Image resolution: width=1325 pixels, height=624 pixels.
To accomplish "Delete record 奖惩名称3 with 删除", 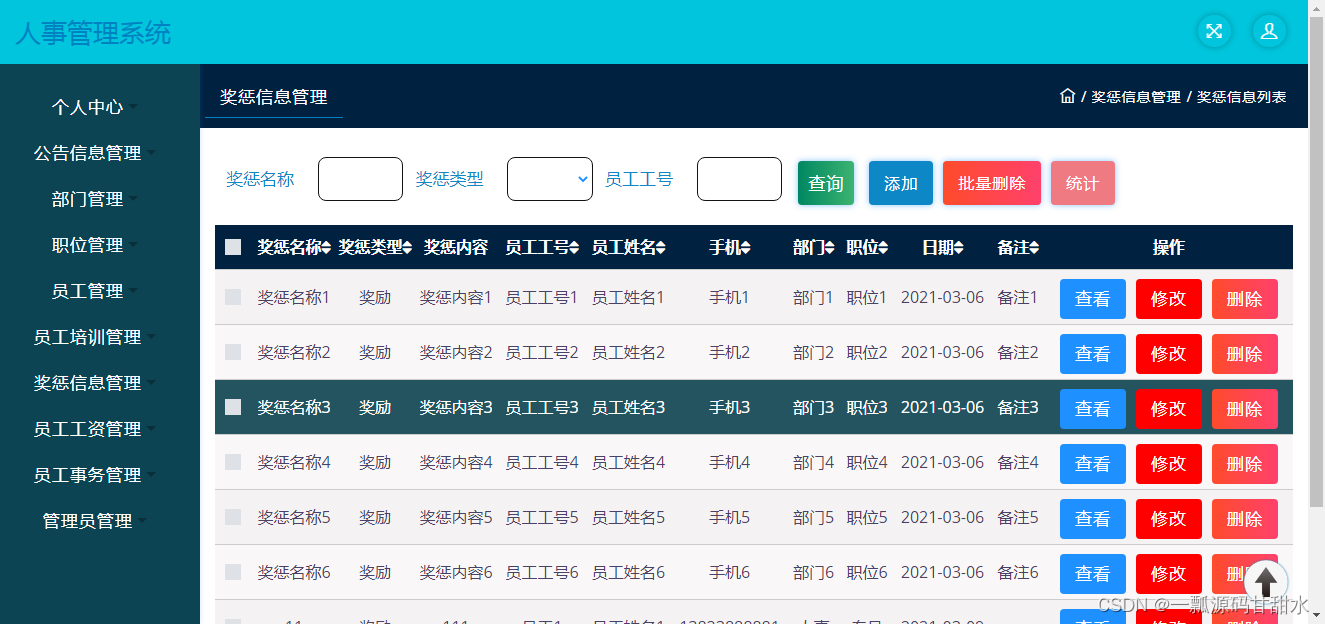I will [1245, 409].
